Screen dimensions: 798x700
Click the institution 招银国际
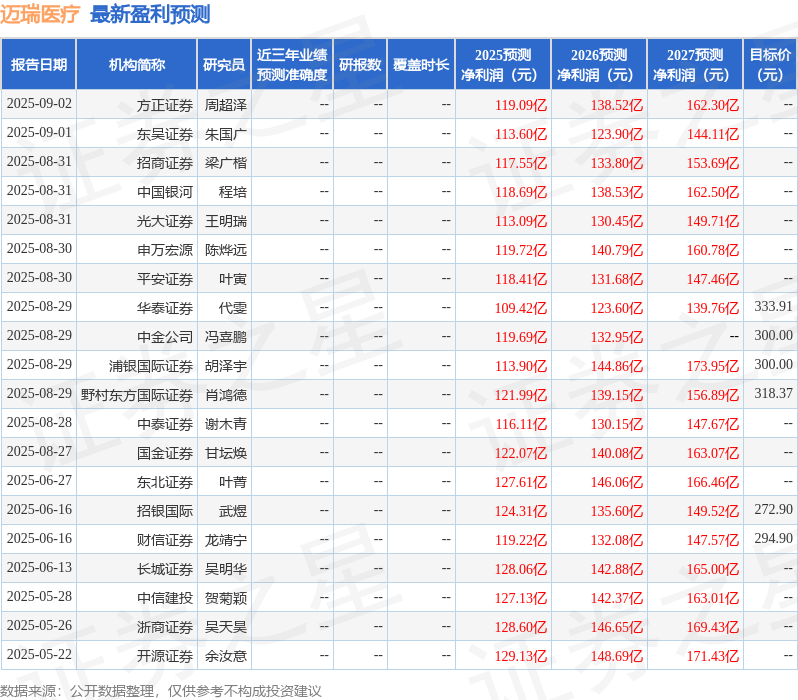pos(165,512)
